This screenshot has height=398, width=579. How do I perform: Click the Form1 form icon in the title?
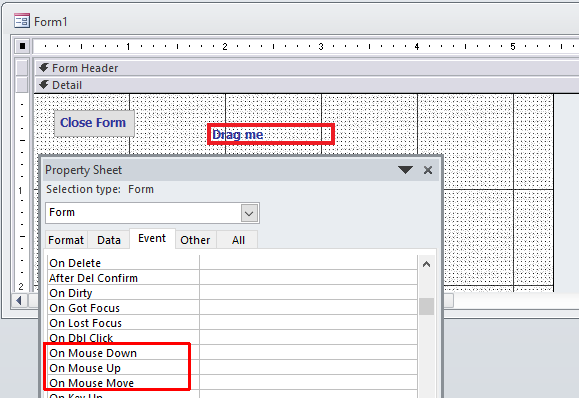22,21
